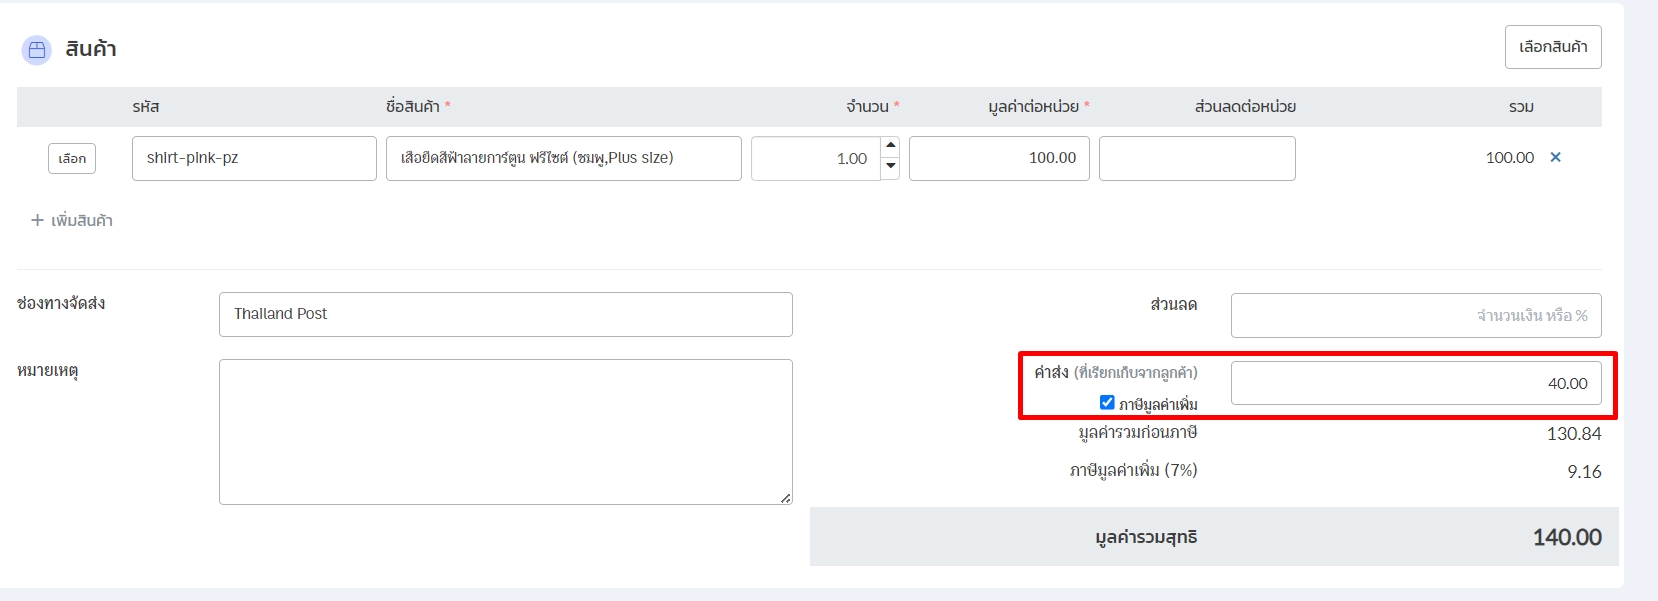The width and height of the screenshot is (1658, 601).
Task: Click the empty ส่วนลดต่อหน่วย field
Action: tap(1196, 158)
